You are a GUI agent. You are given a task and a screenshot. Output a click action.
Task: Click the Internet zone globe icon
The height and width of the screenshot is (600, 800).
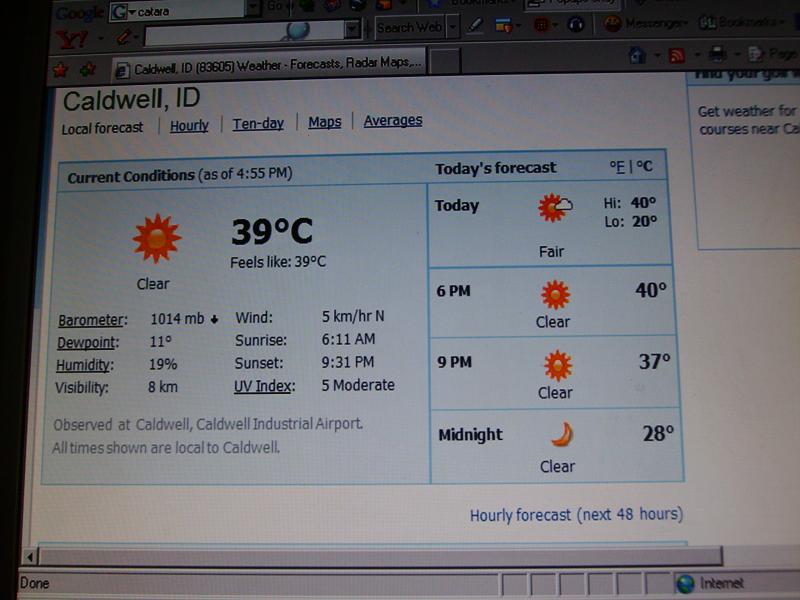[685, 583]
